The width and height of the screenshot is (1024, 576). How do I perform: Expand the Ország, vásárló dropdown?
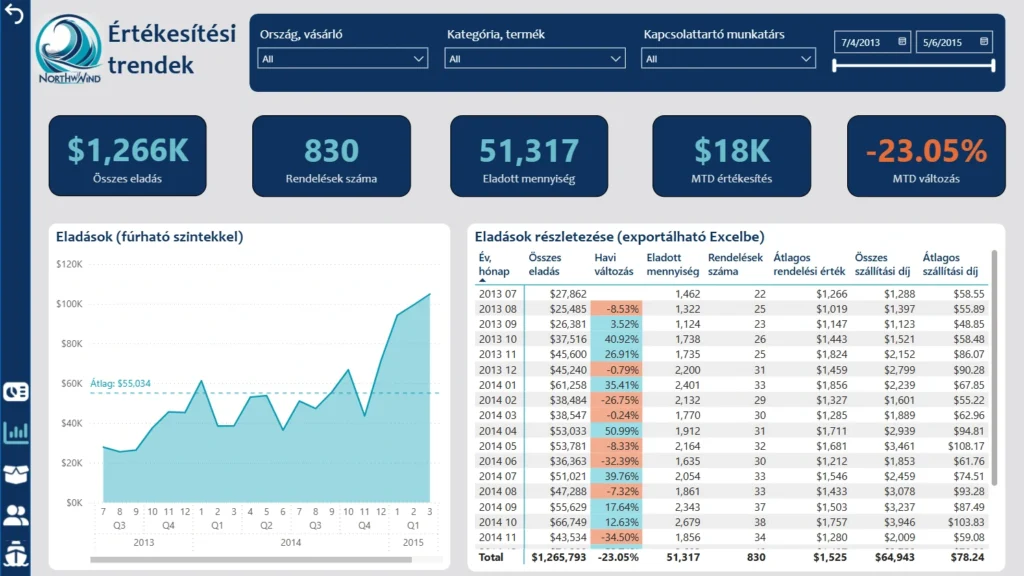coord(342,59)
